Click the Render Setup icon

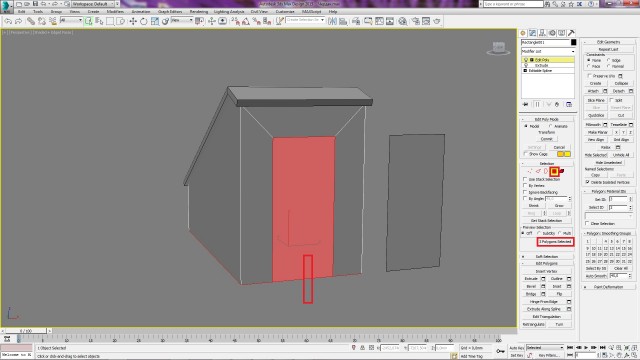point(415,21)
